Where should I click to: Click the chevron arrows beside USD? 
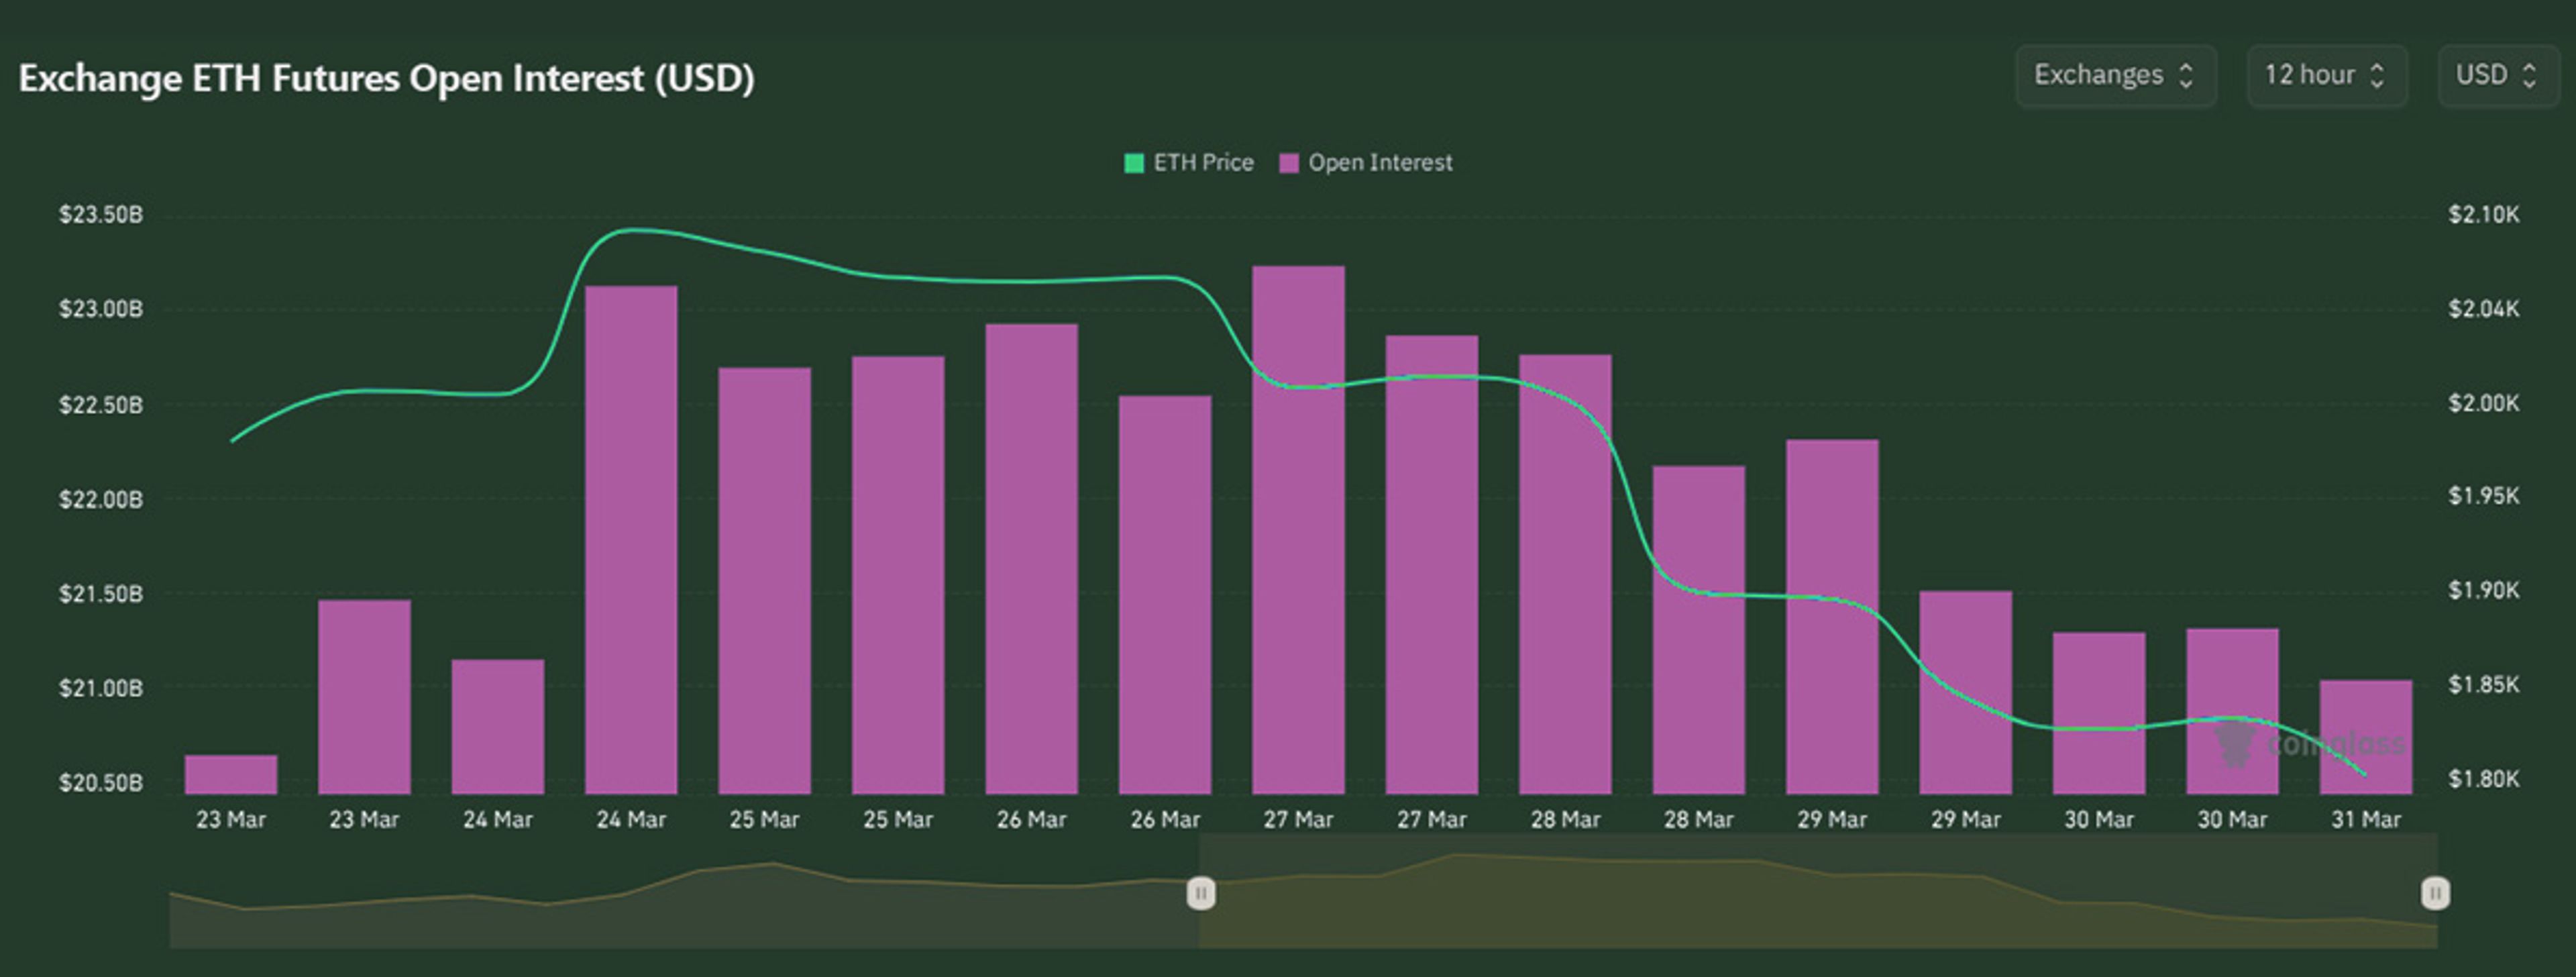2529,75
